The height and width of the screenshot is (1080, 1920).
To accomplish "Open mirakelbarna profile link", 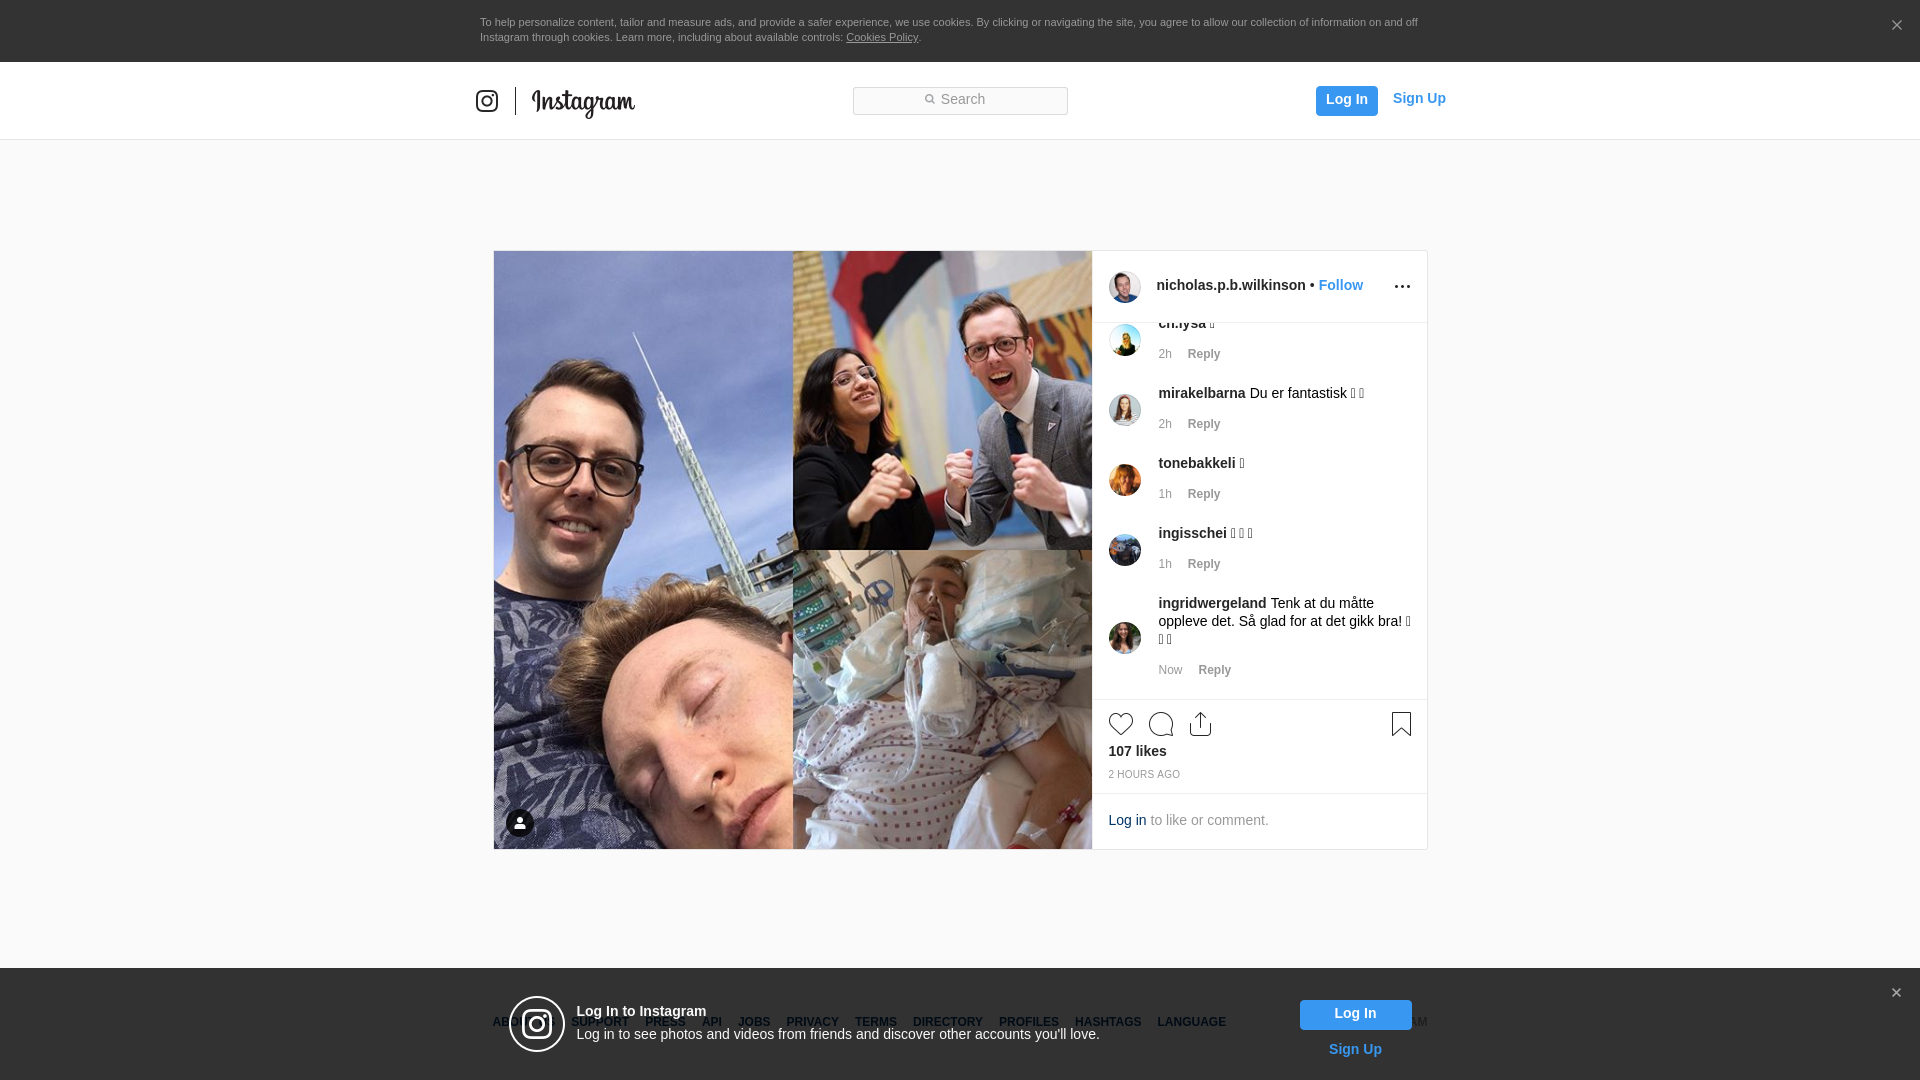I will coord(1202,393).
